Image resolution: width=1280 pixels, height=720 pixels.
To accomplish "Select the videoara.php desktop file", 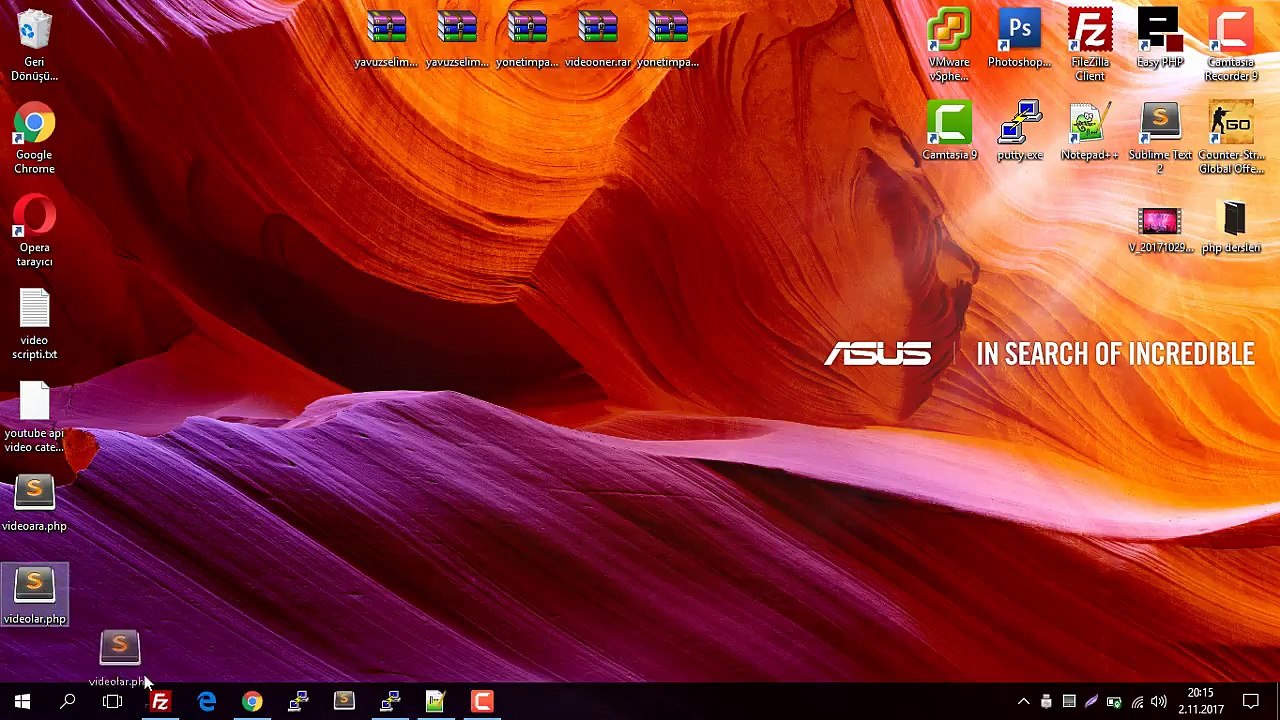I will click(x=34, y=504).
